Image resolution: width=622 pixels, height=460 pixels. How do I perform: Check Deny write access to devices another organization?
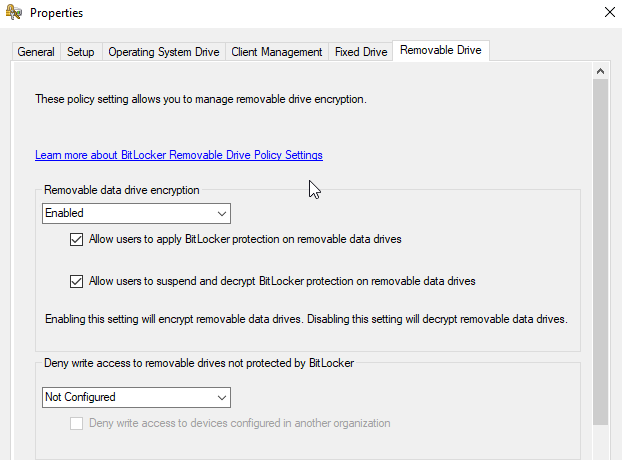point(76,424)
